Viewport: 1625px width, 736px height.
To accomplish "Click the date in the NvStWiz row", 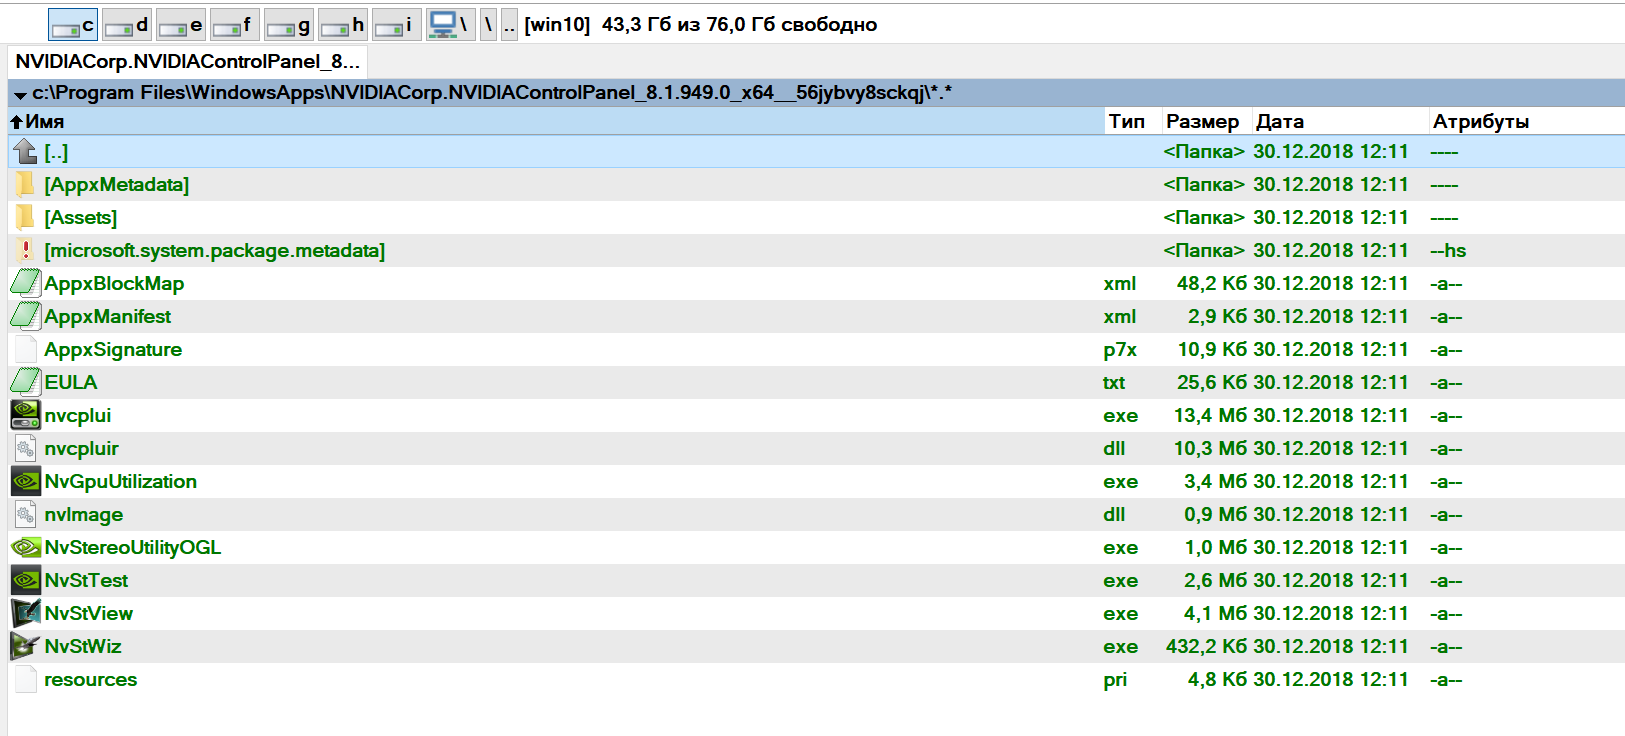I will [x=1331, y=646].
